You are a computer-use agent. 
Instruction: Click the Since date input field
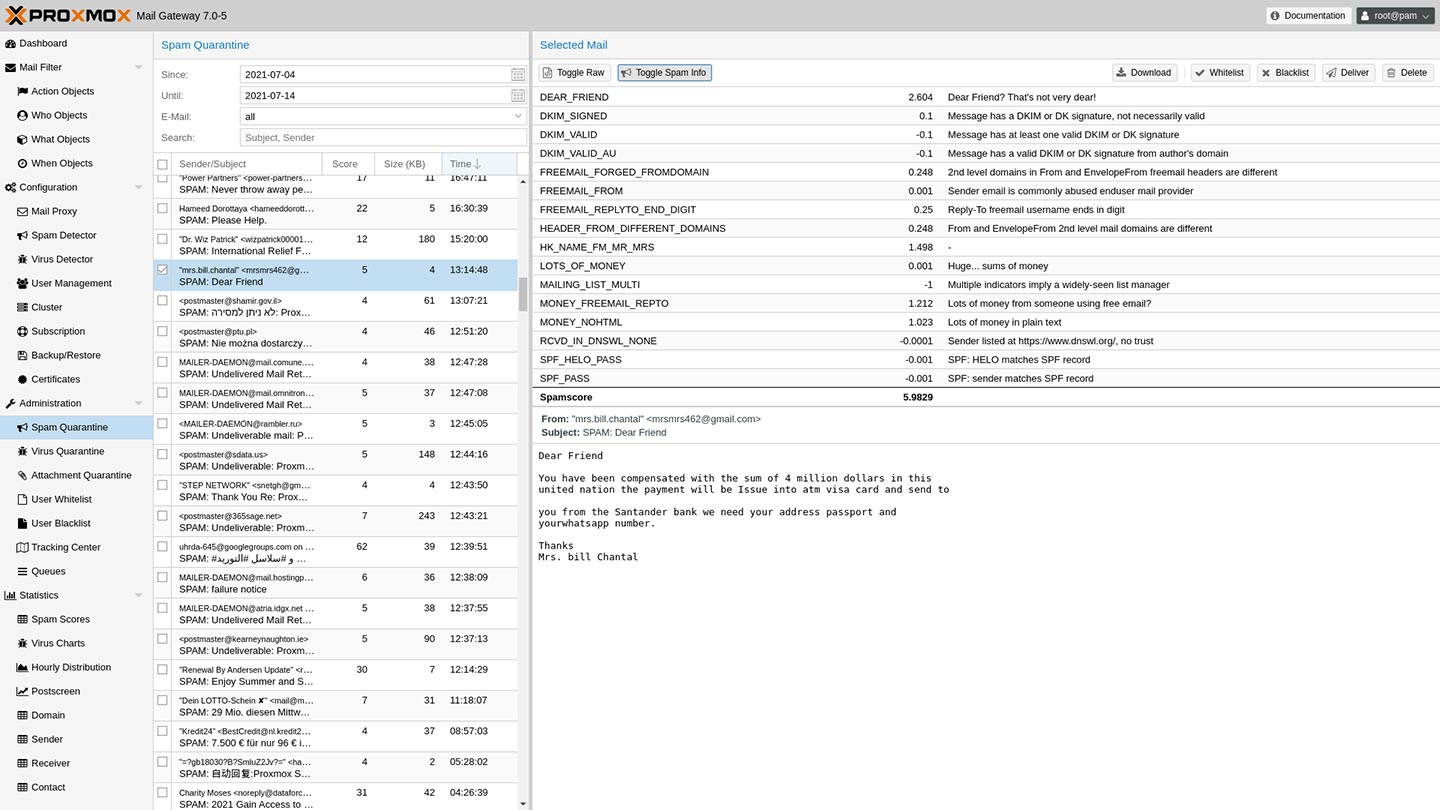[x=374, y=74]
